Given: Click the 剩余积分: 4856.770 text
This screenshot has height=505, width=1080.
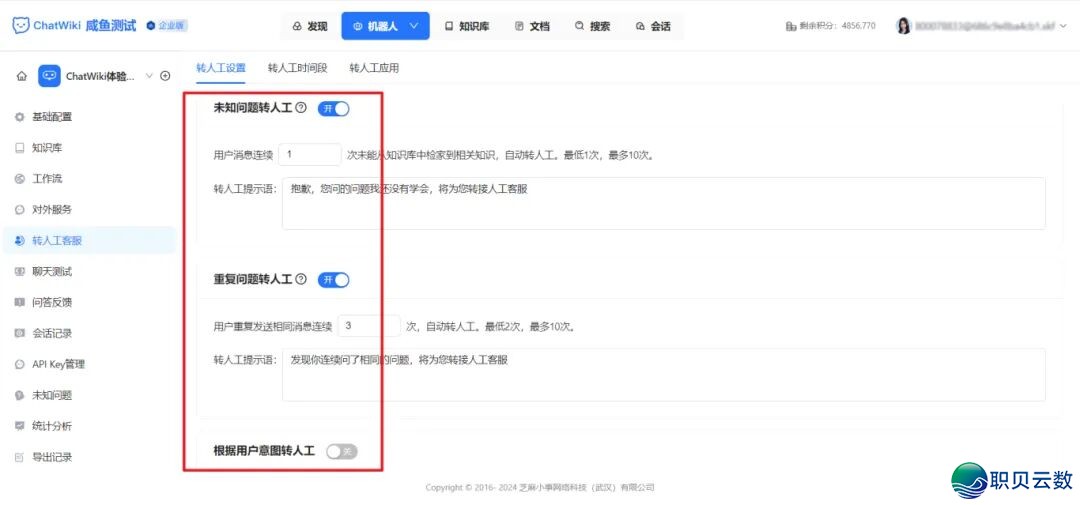Looking at the screenshot, I should [x=837, y=26].
